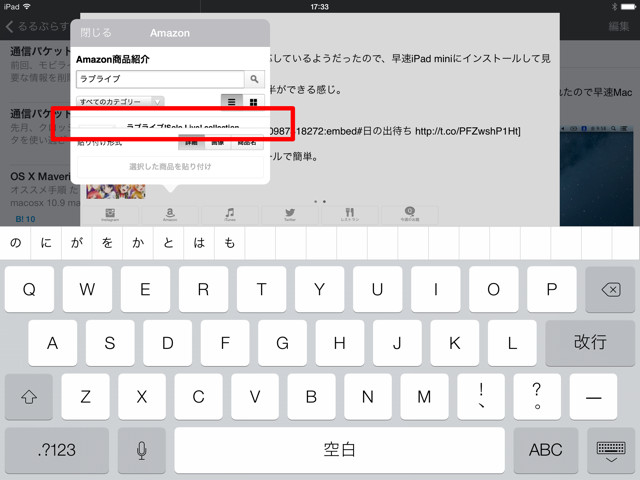Go back via るるぶらす back arrow
Image resolution: width=640 pixels, height=480 pixels.
(37, 27)
